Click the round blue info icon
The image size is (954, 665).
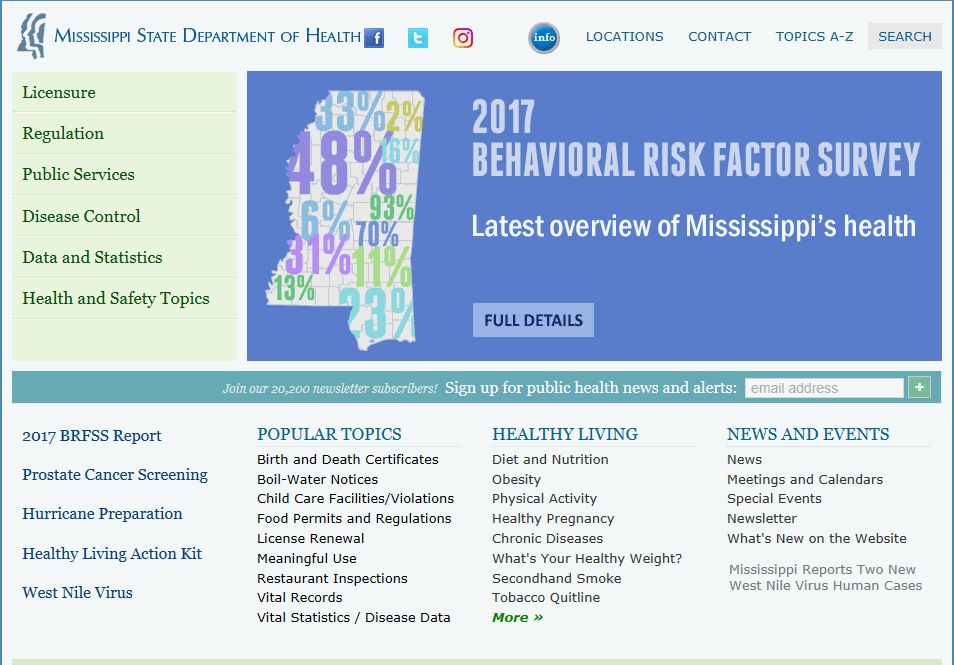click(x=544, y=38)
